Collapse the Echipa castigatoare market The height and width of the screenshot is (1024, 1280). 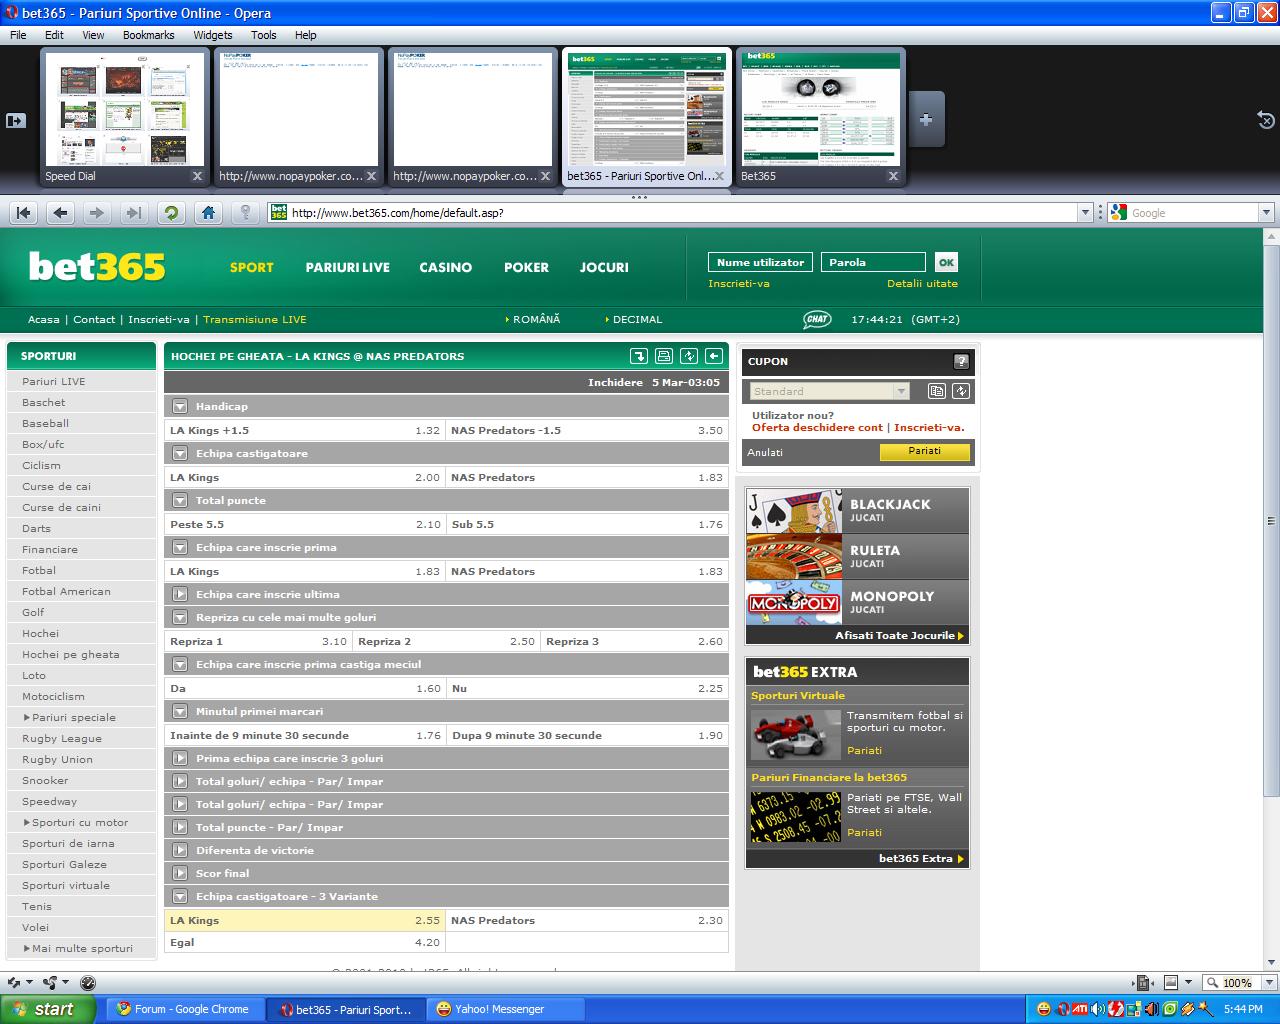tap(180, 454)
